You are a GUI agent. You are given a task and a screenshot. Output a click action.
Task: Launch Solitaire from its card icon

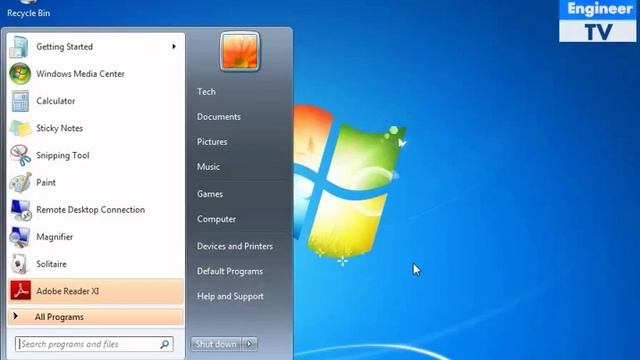20,264
